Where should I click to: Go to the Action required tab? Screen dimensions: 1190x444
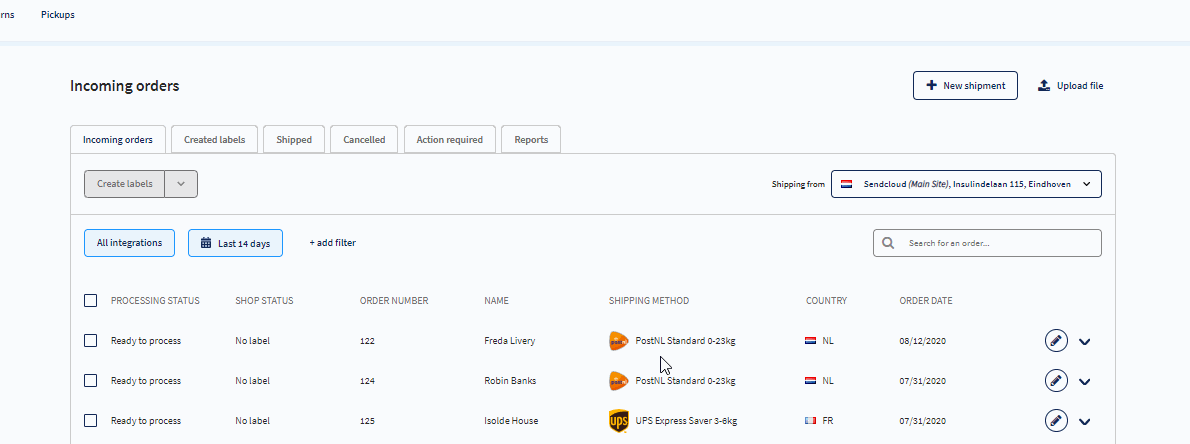tap(449, 140)
